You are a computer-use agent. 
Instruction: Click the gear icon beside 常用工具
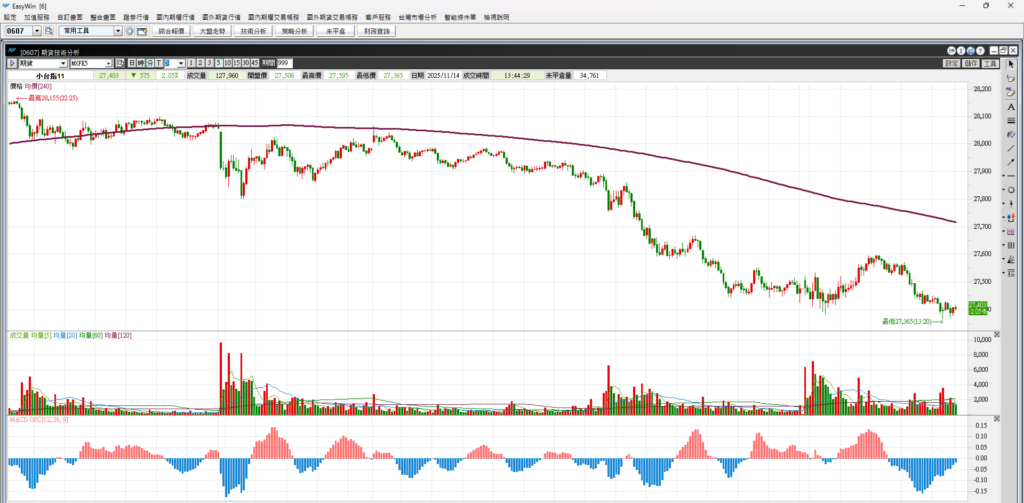click(x=129, y=32)
